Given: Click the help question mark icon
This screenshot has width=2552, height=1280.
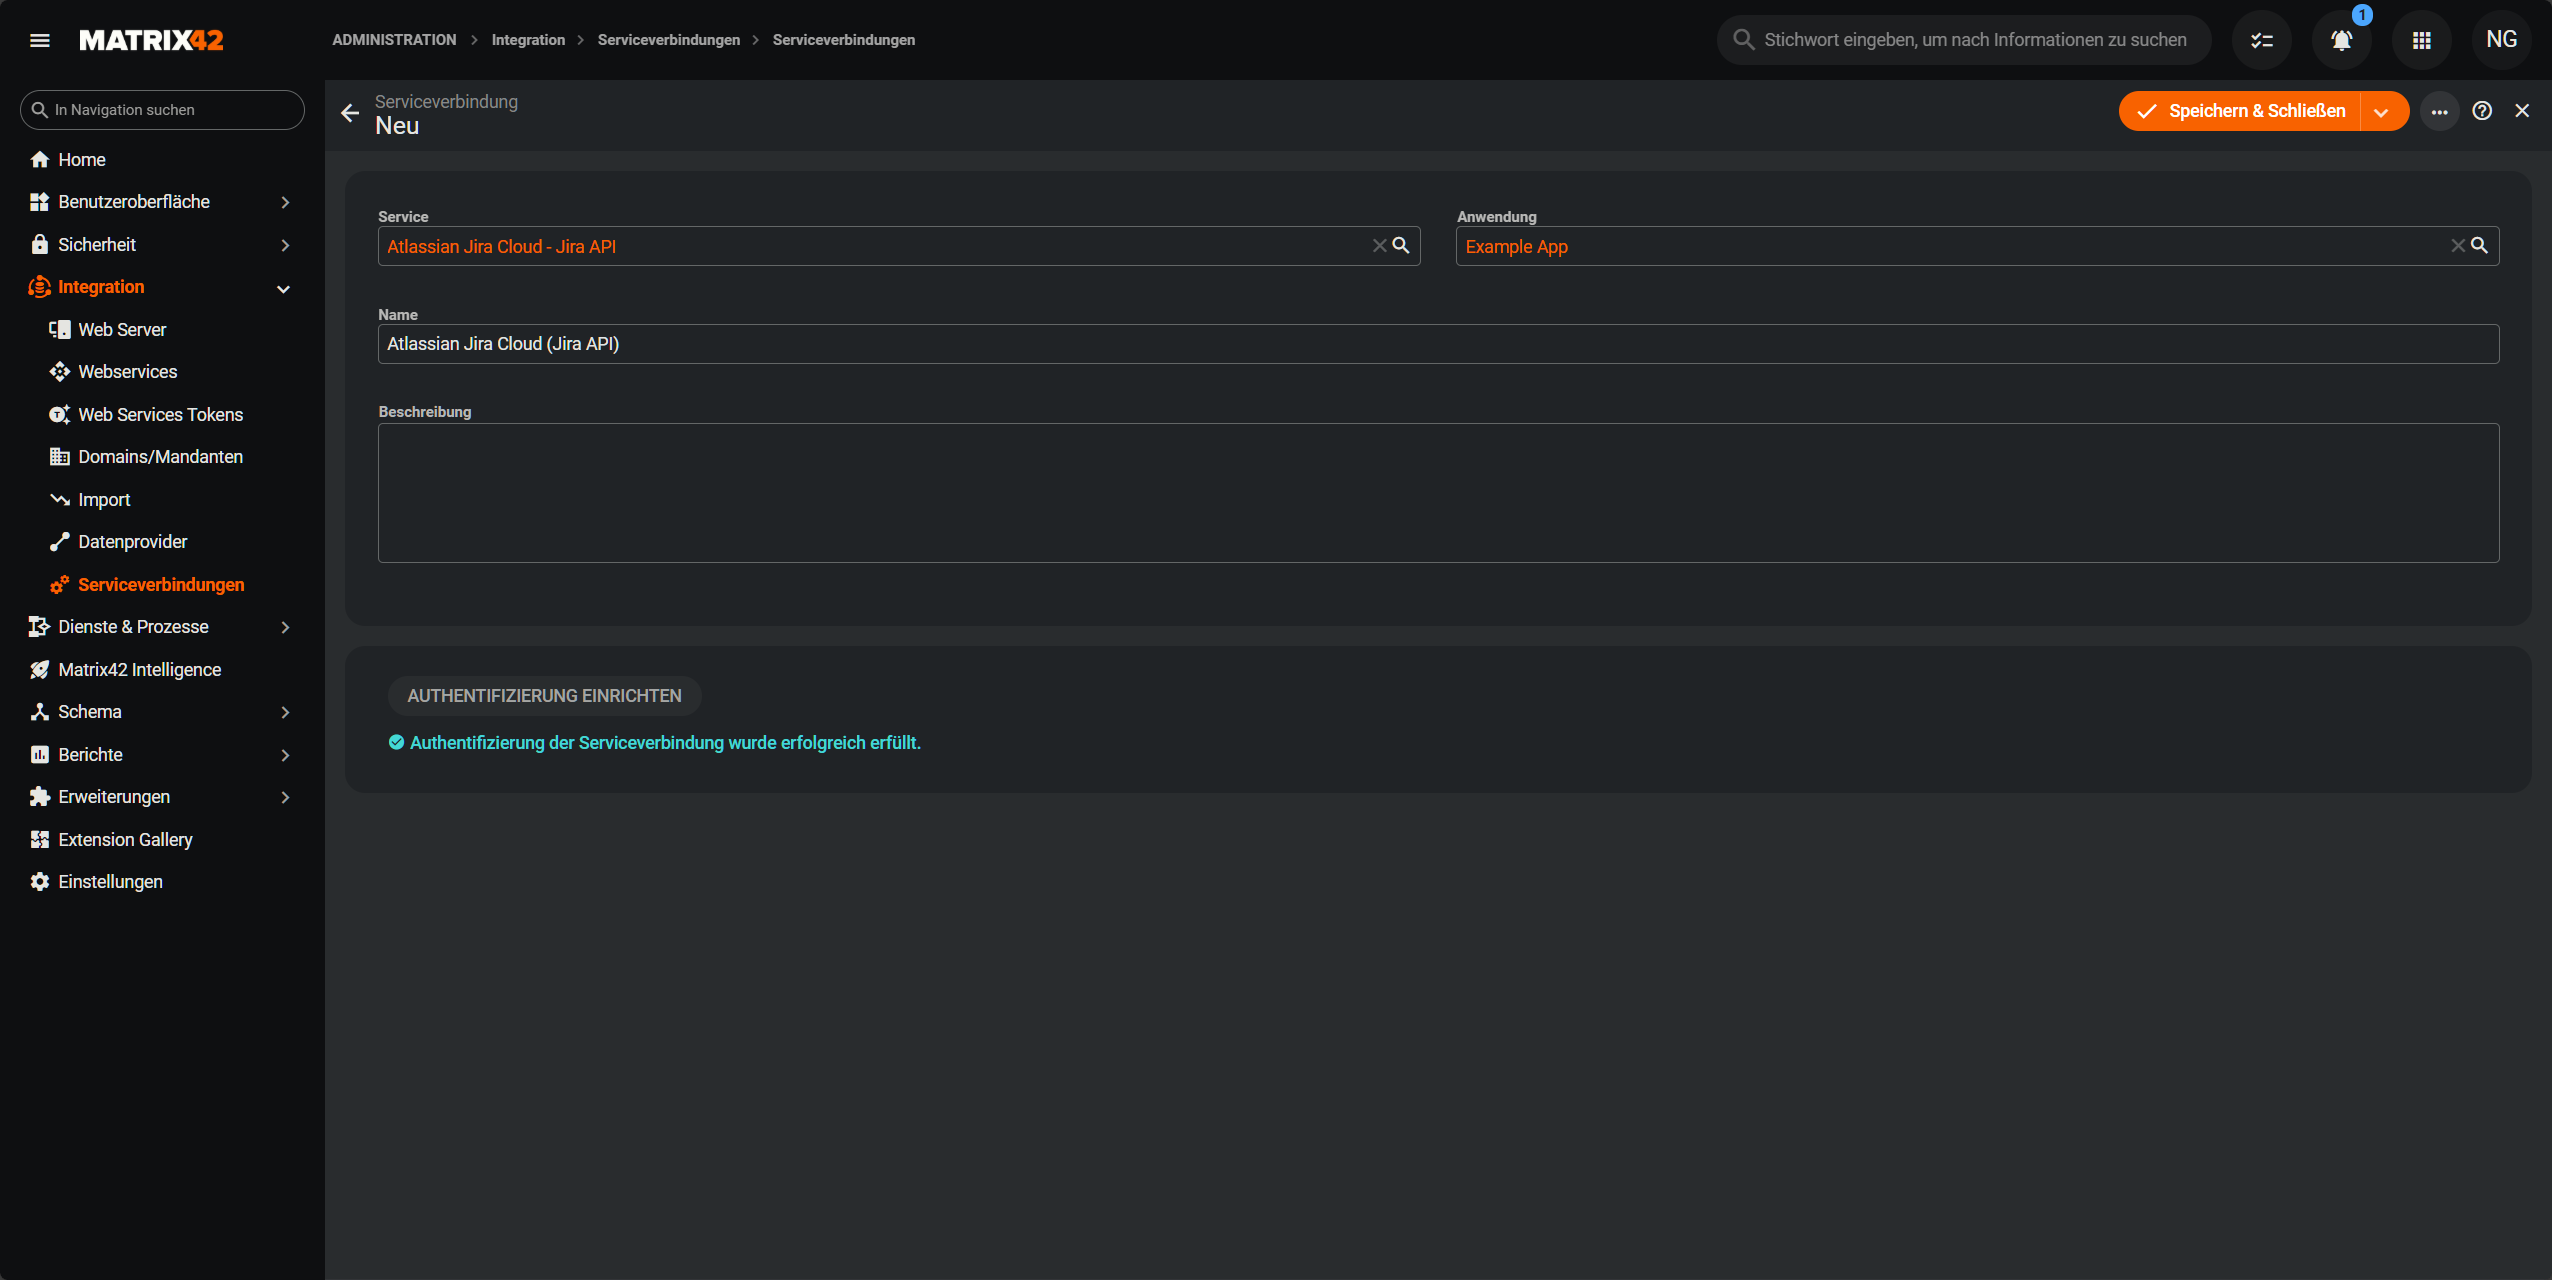Looking at the screenshot, I should [x=2482, y=111].
